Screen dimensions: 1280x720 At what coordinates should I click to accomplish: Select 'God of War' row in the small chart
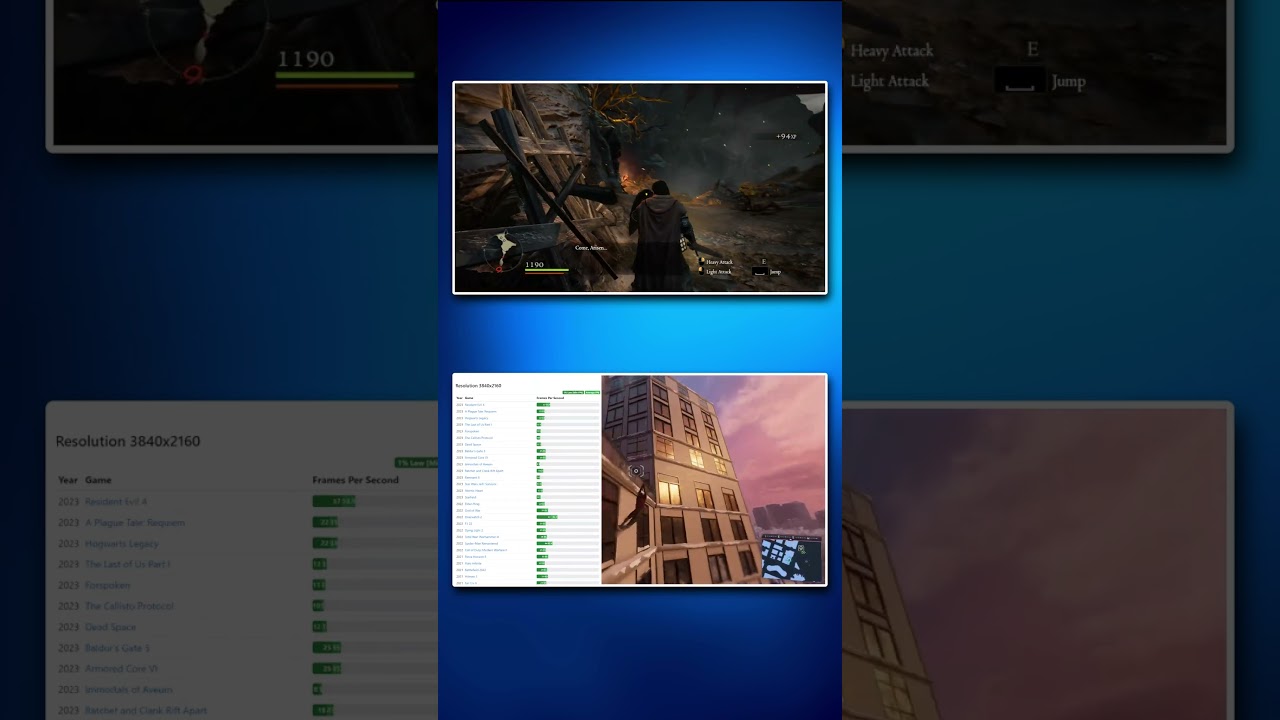click(x=527, y=510)
